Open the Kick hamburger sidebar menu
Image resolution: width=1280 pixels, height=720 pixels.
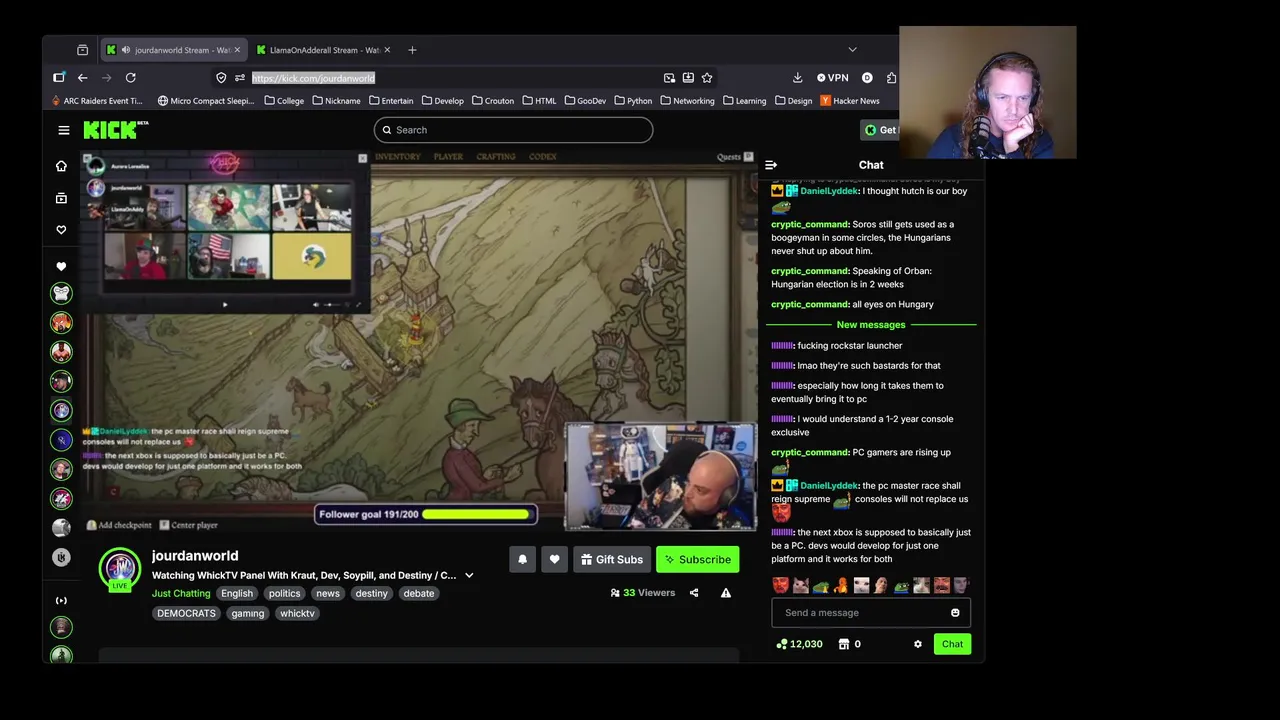[64, 130]
